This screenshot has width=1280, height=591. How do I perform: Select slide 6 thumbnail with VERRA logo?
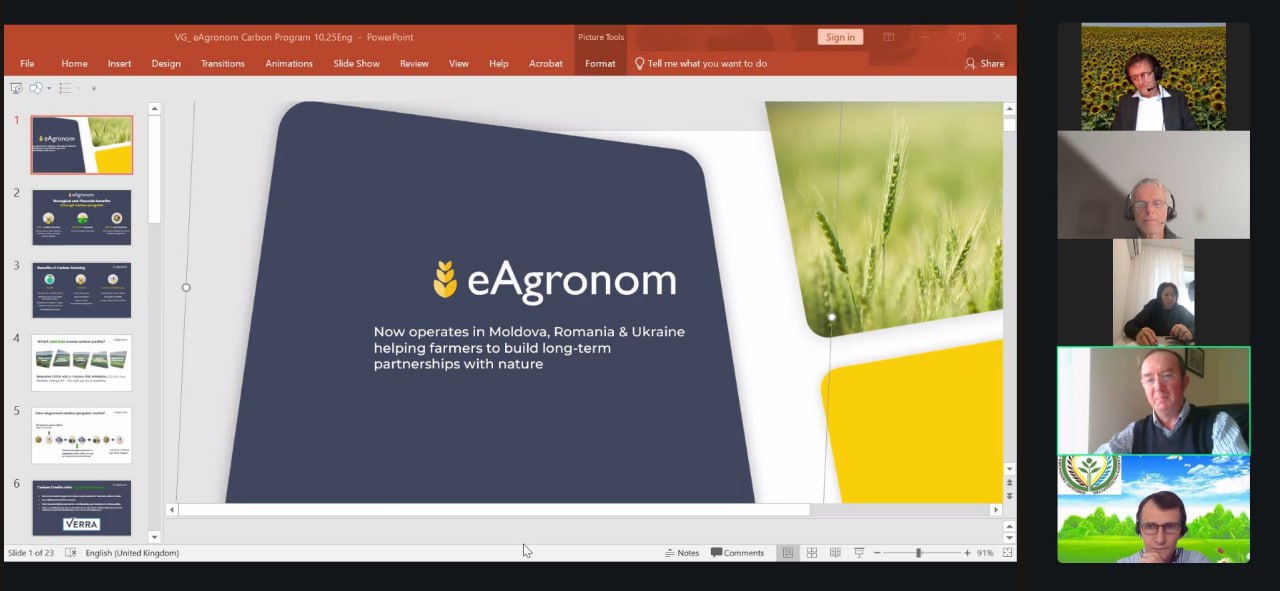pos(82,508)
